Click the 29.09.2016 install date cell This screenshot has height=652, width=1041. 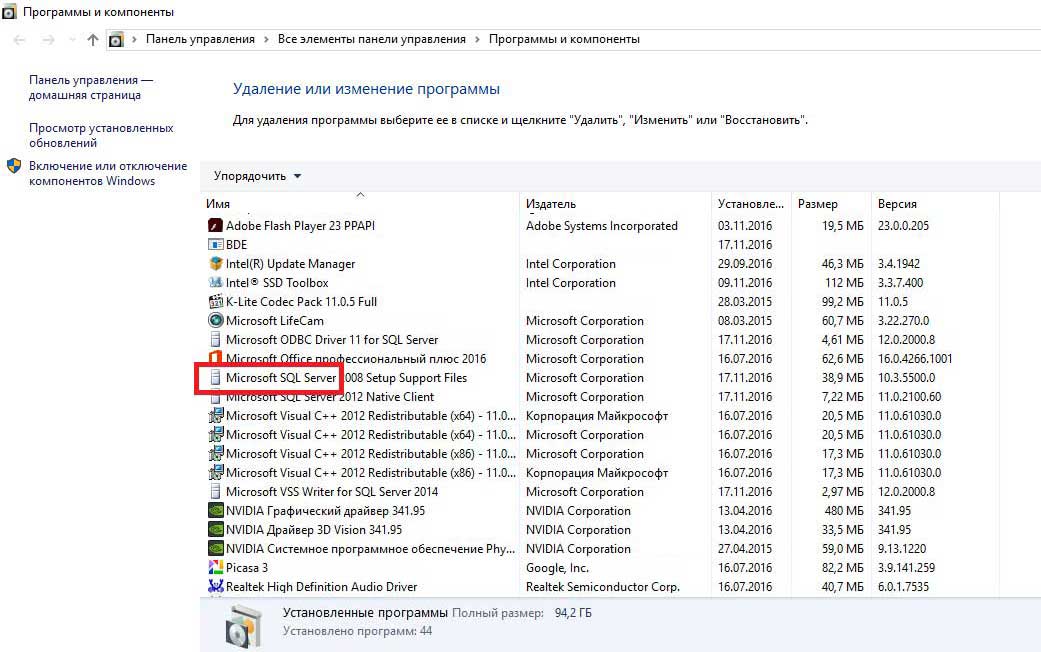(x=745, y=264)
